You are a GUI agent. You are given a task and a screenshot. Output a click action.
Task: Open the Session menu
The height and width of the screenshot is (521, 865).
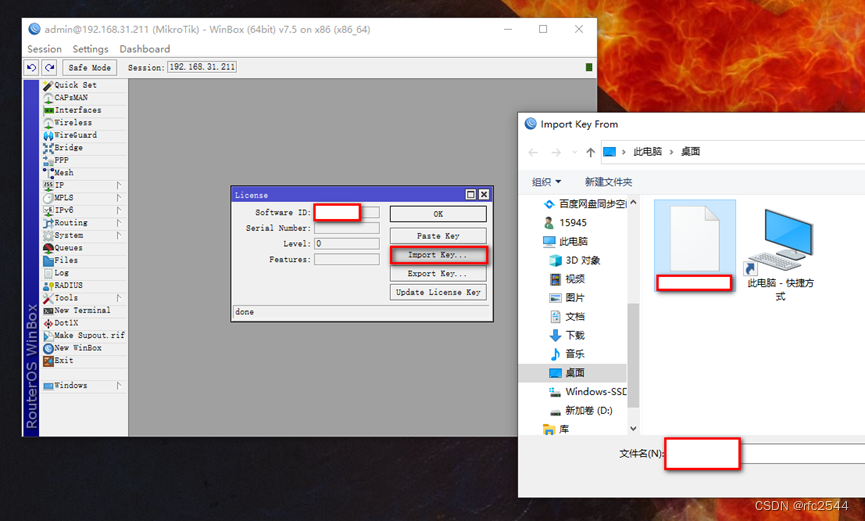tap(44, 49)
